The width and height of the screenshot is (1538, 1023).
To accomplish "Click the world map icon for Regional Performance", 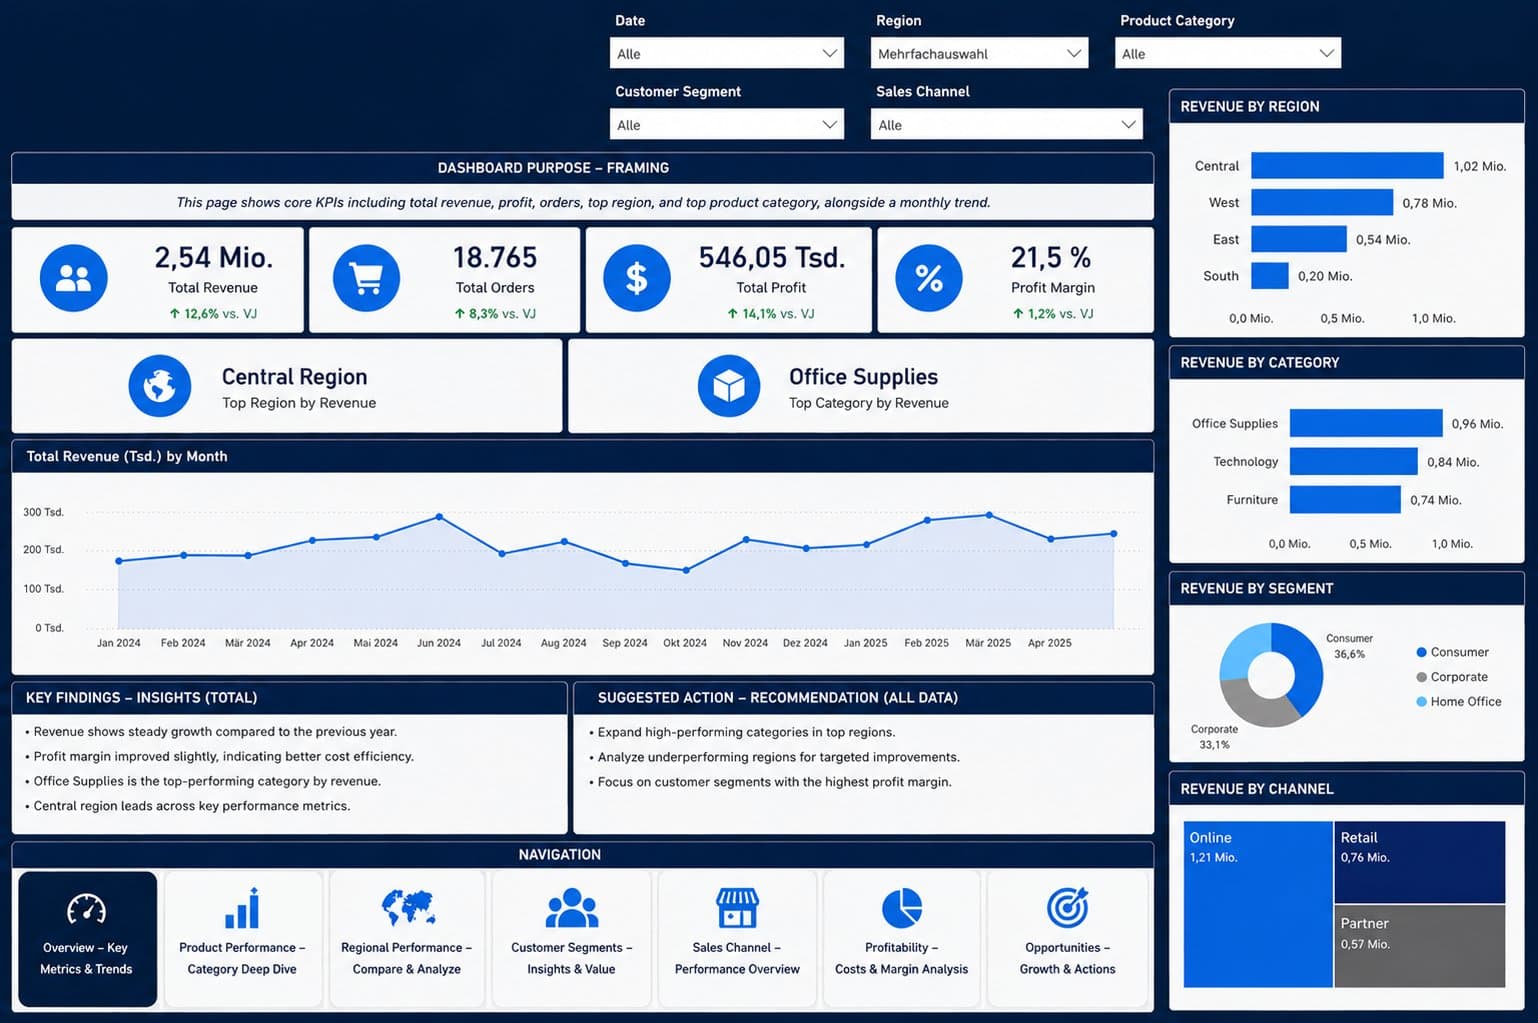I will pos(408,908).
